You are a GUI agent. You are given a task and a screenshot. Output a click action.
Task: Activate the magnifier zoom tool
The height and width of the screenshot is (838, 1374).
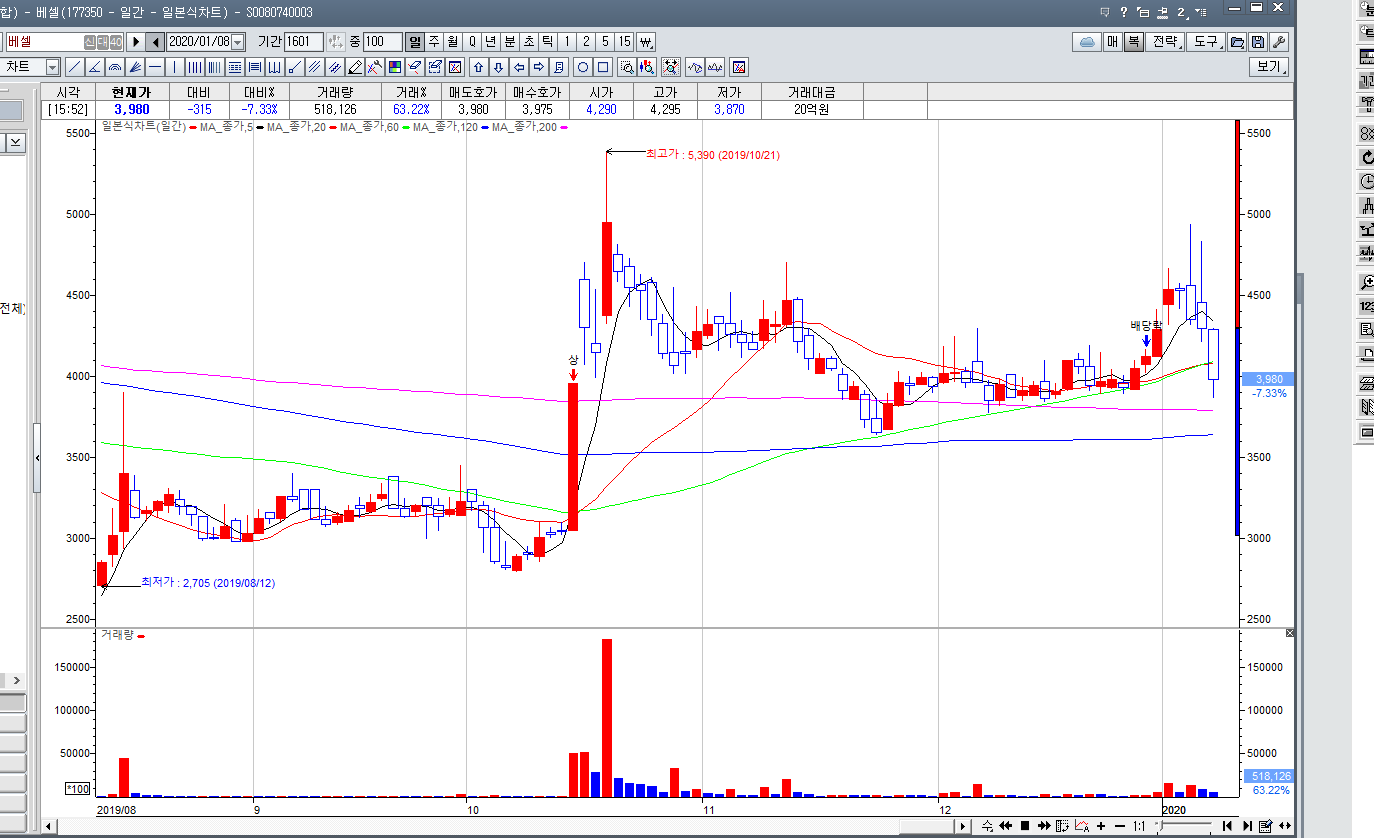pos(627,67)
